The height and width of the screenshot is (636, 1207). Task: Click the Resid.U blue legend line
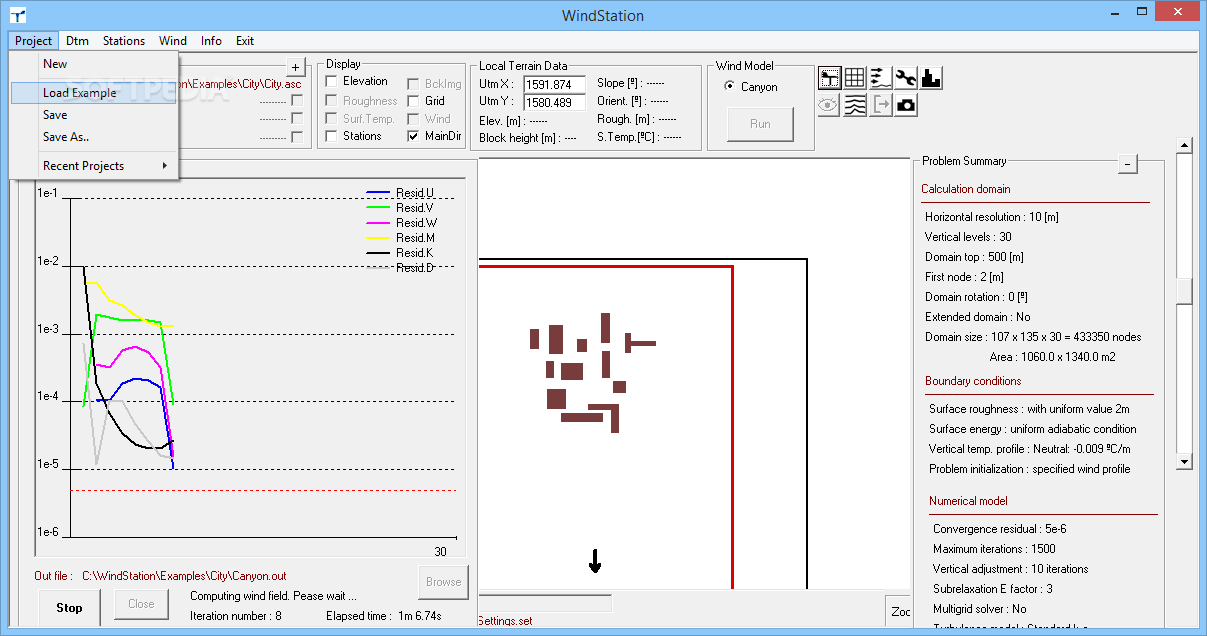coord(379,193)
